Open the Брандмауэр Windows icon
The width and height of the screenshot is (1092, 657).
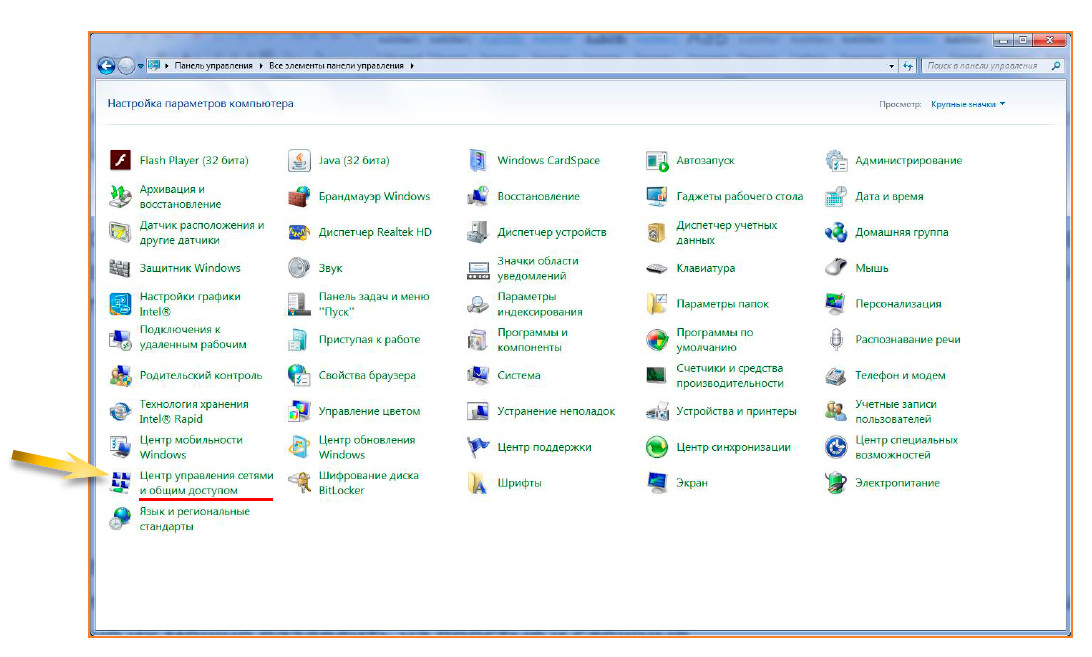click(300, 197)
